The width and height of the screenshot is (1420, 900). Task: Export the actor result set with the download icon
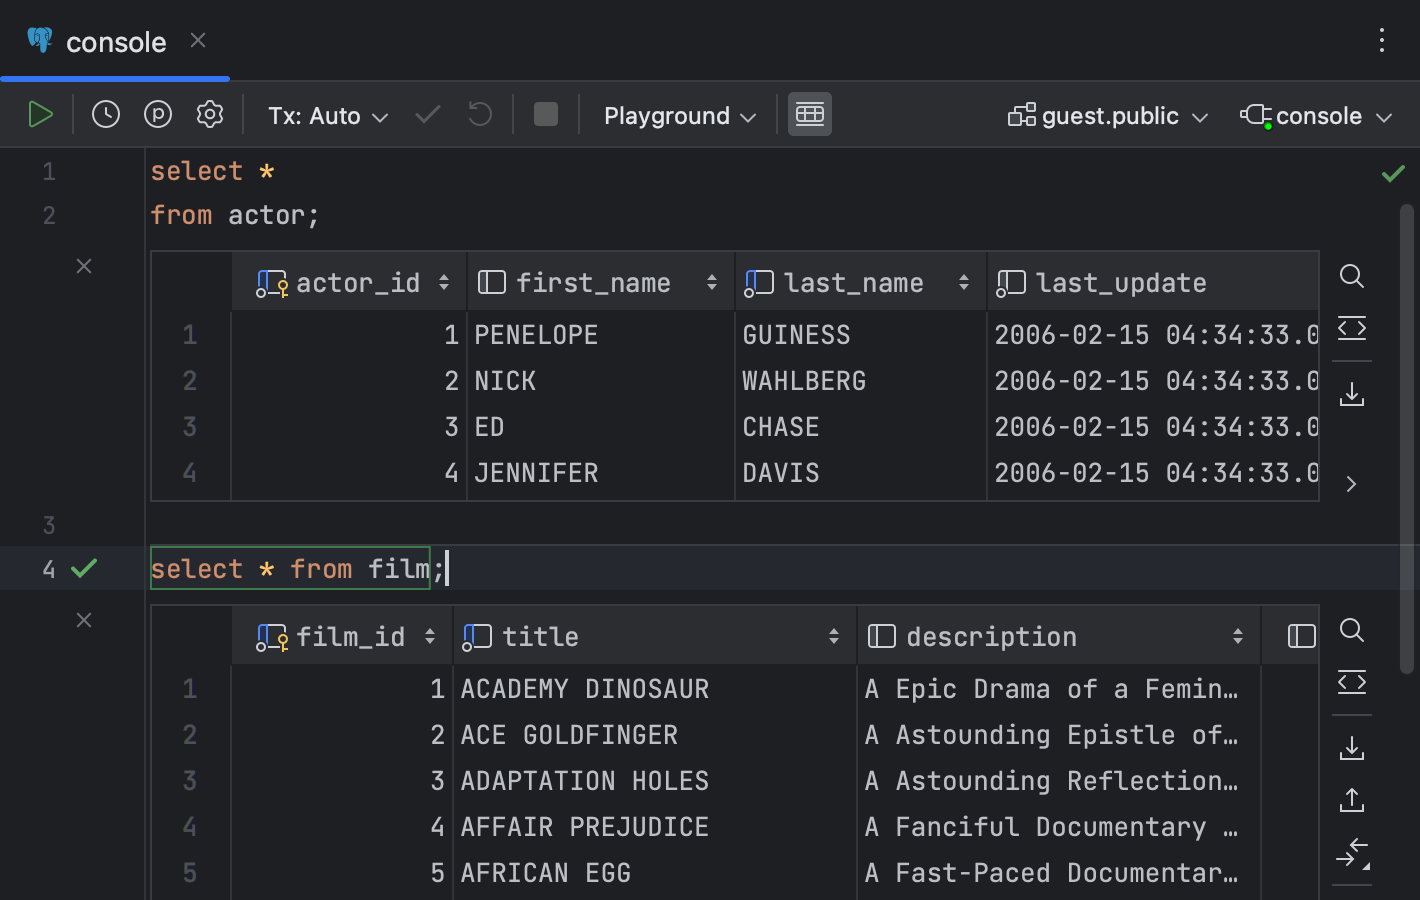1352,393
